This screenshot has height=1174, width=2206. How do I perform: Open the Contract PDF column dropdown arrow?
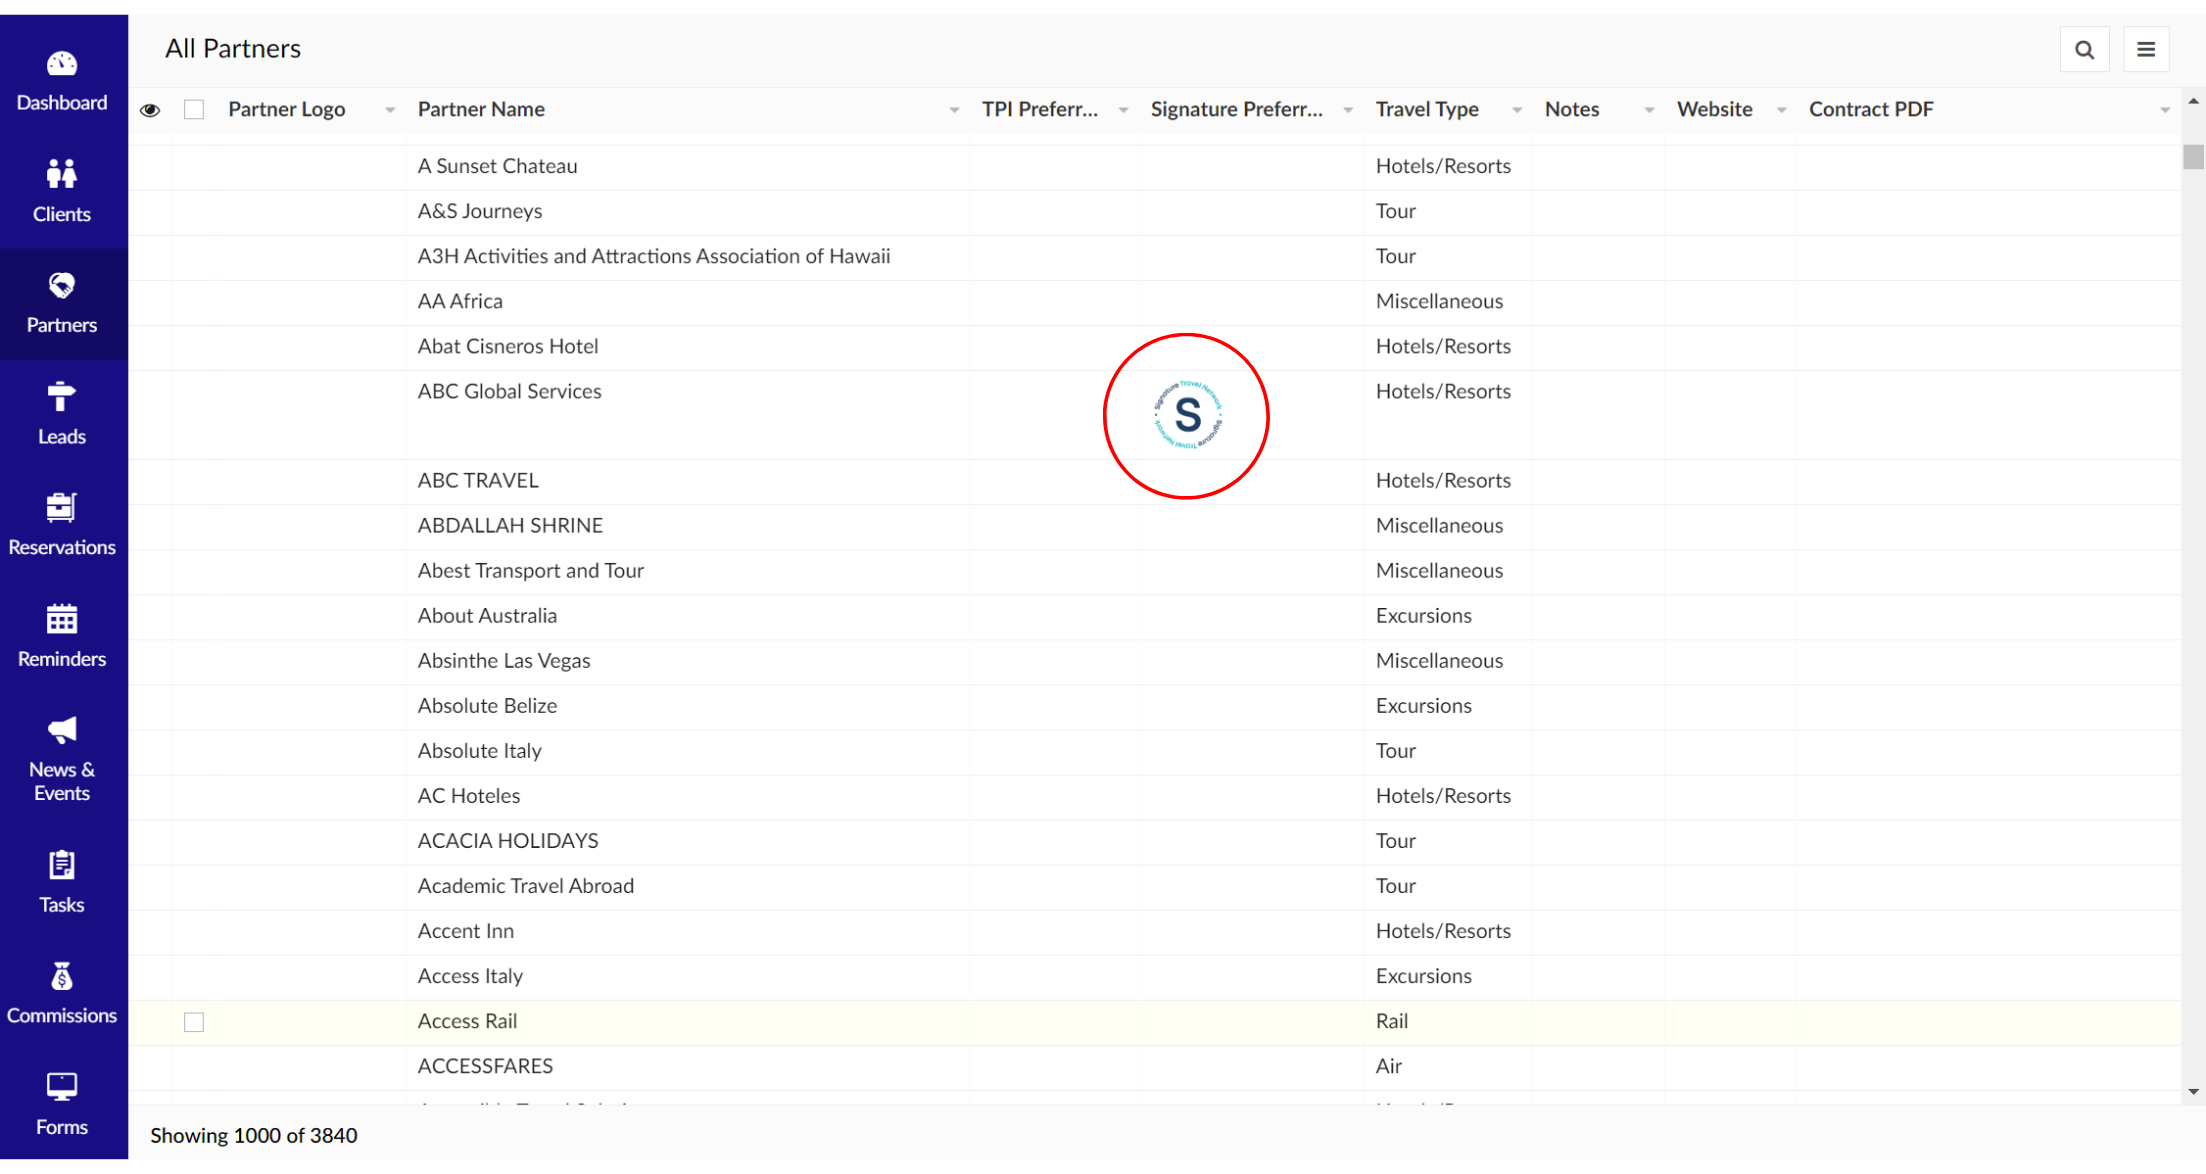2165,110
